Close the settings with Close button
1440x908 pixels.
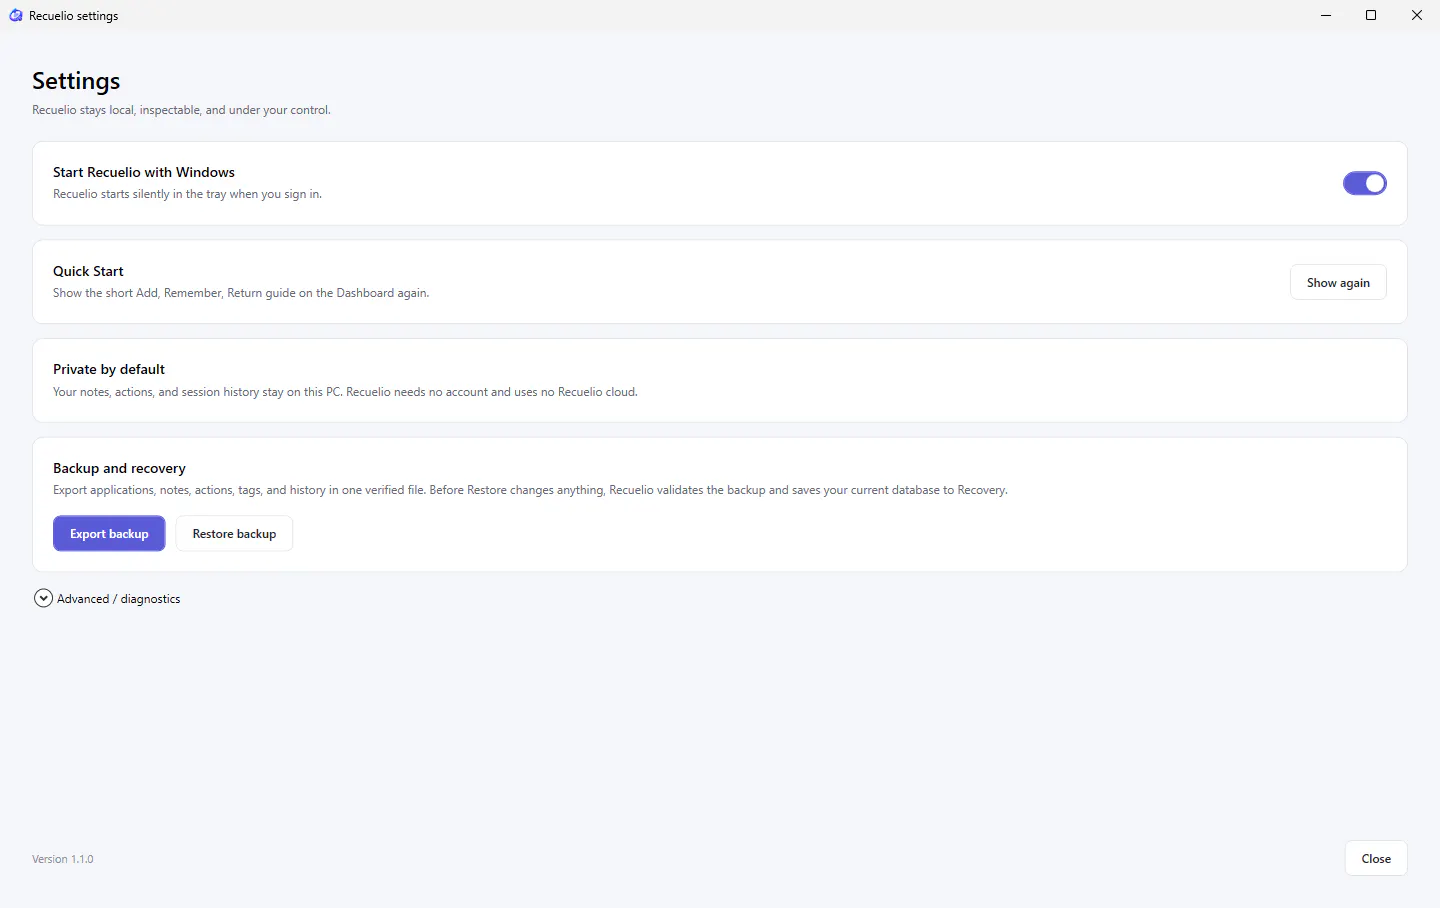[1376, 859]
